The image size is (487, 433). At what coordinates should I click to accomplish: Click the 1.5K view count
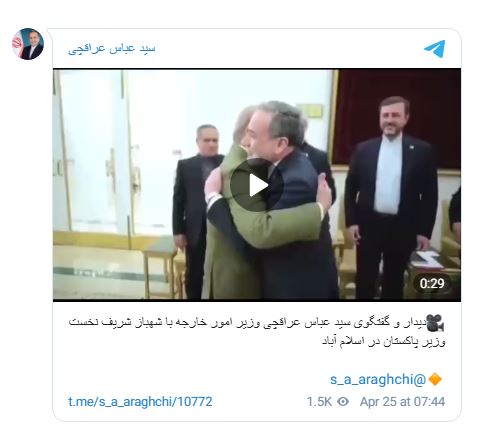319,402
